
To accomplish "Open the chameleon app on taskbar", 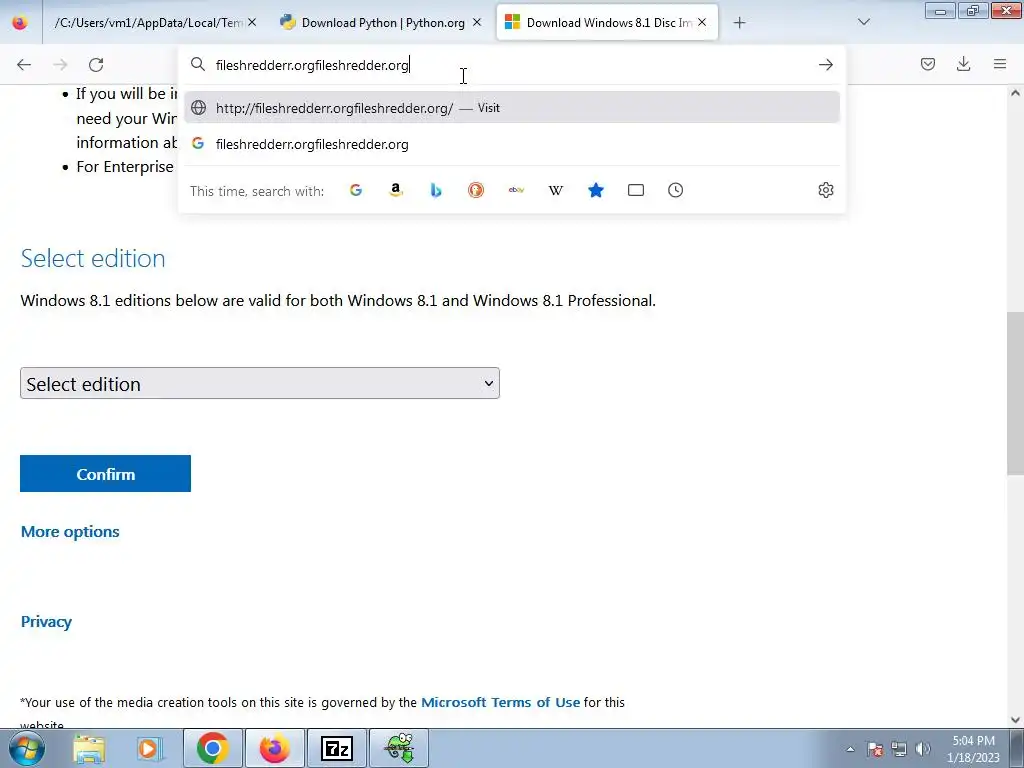I will click(x=399, y=748).
